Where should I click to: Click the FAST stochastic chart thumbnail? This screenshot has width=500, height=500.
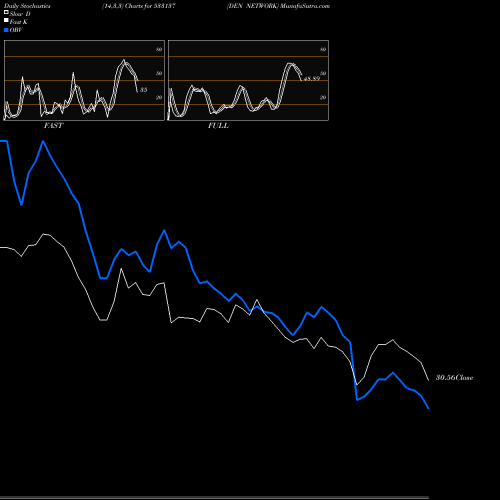[84, 80]
